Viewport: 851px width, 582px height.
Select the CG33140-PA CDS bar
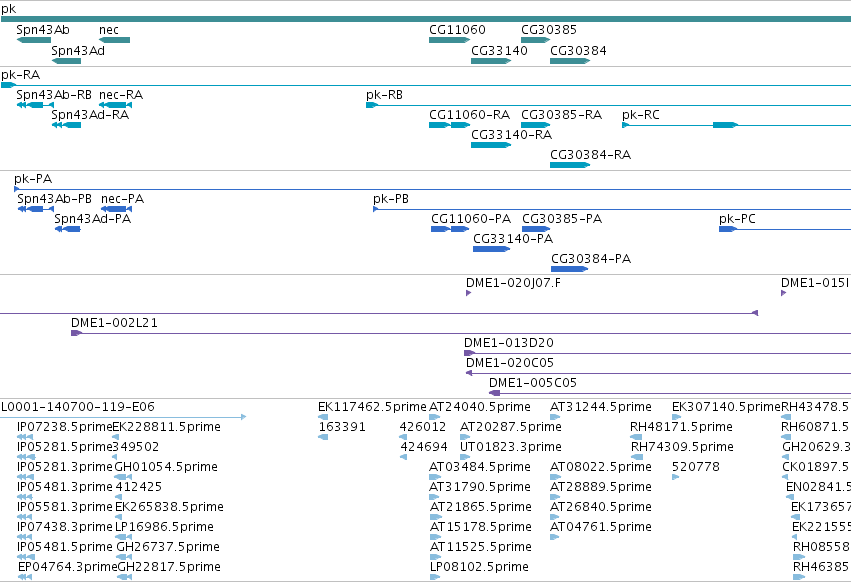(x=492, y=249)
